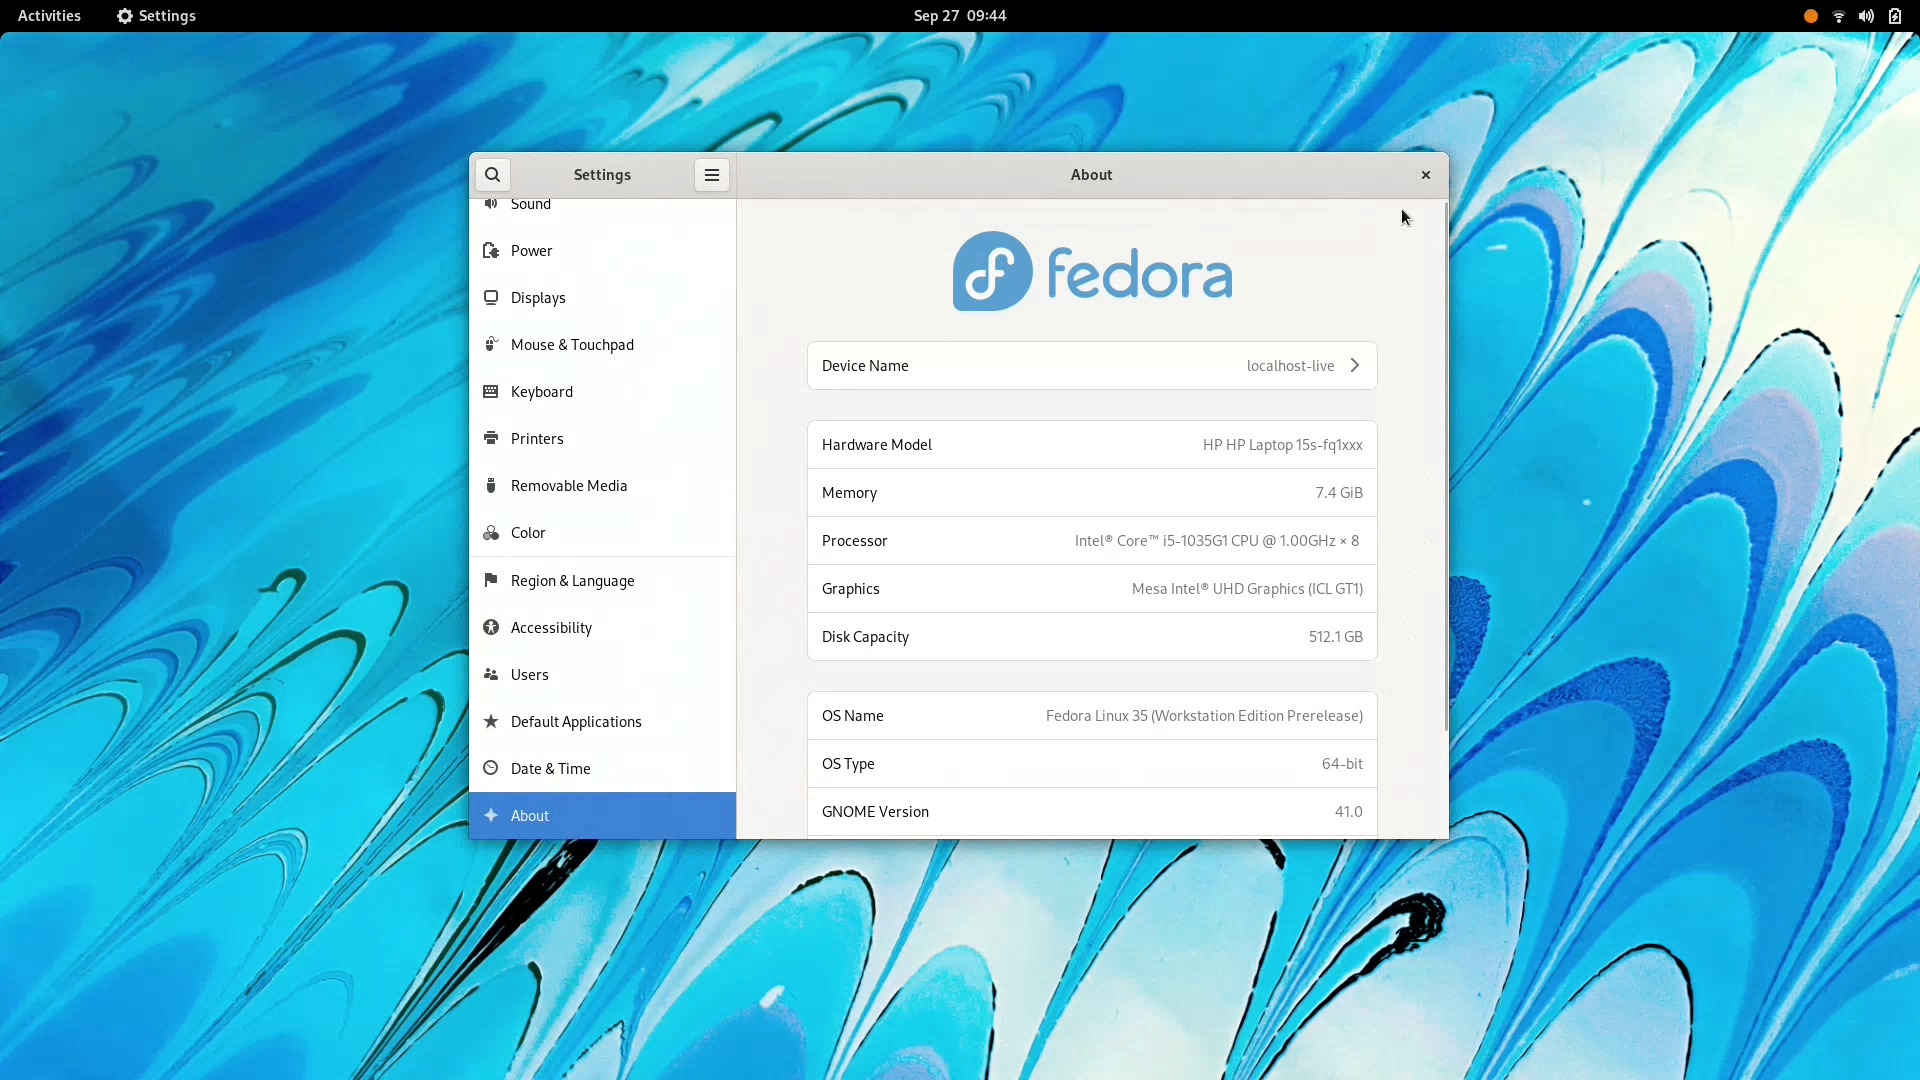The image size is (1920, 1080).
Task: Click OS Type value 64-bit
Action: coord(1342,763)
